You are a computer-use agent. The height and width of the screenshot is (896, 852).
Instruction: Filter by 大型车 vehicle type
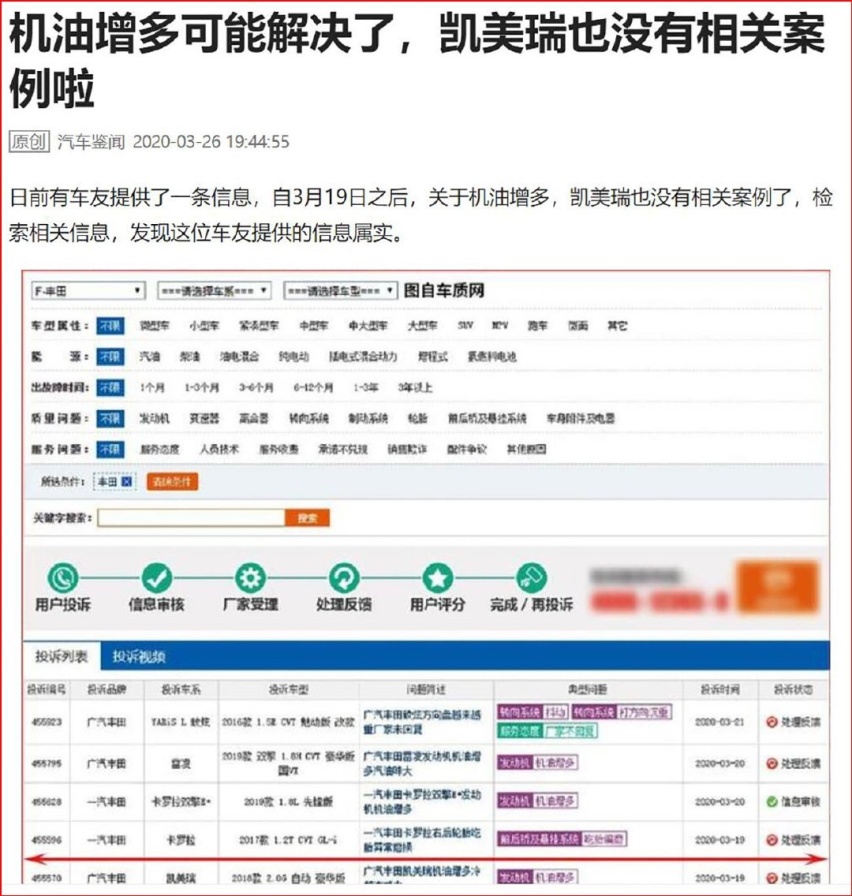(x=422, y=326)
